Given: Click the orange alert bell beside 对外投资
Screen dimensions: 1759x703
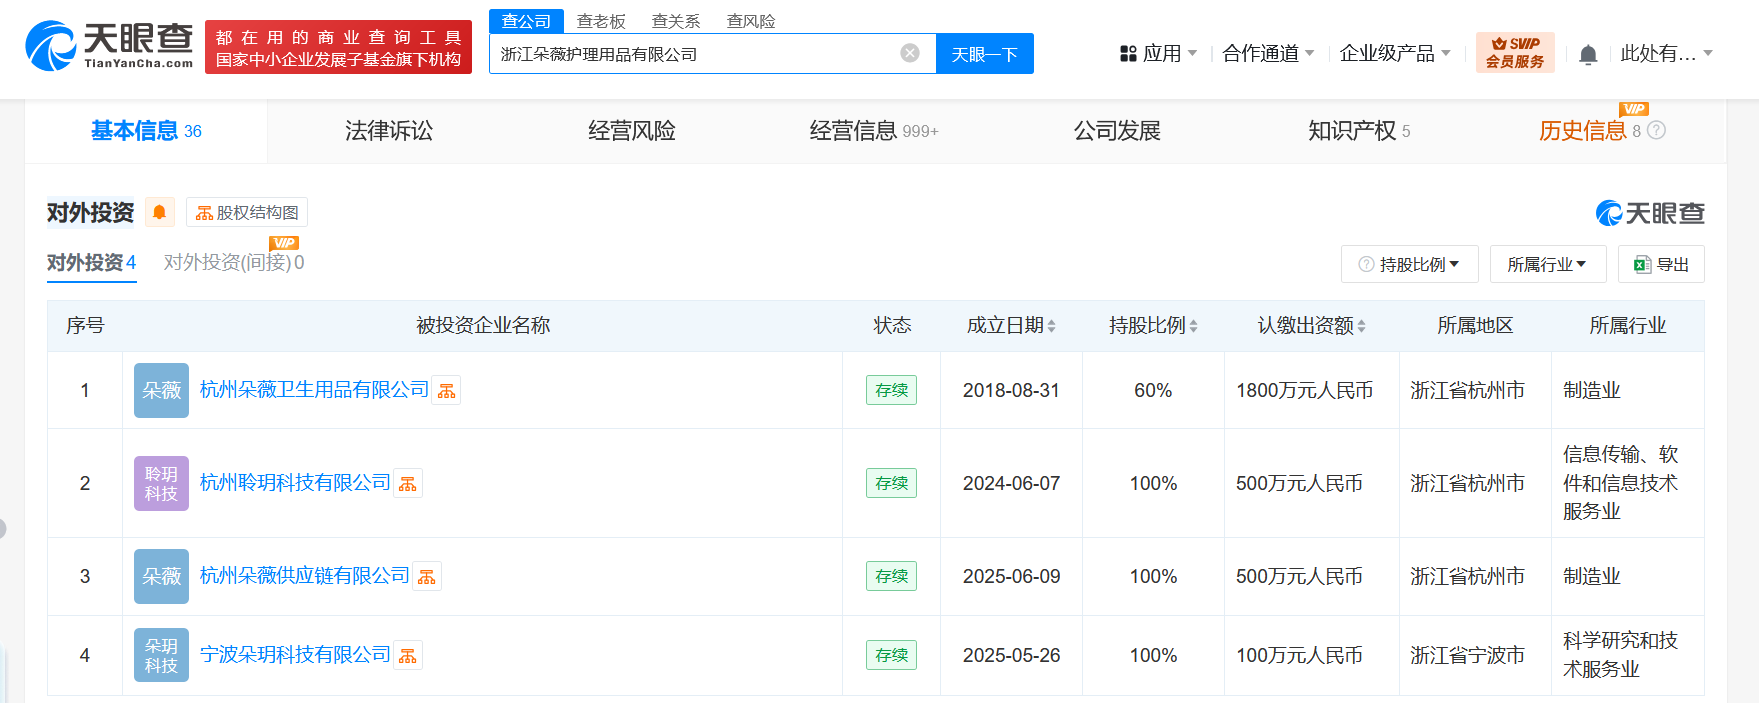Looking at the screenshot, I should pyautogui.click(x=159, y=212).
